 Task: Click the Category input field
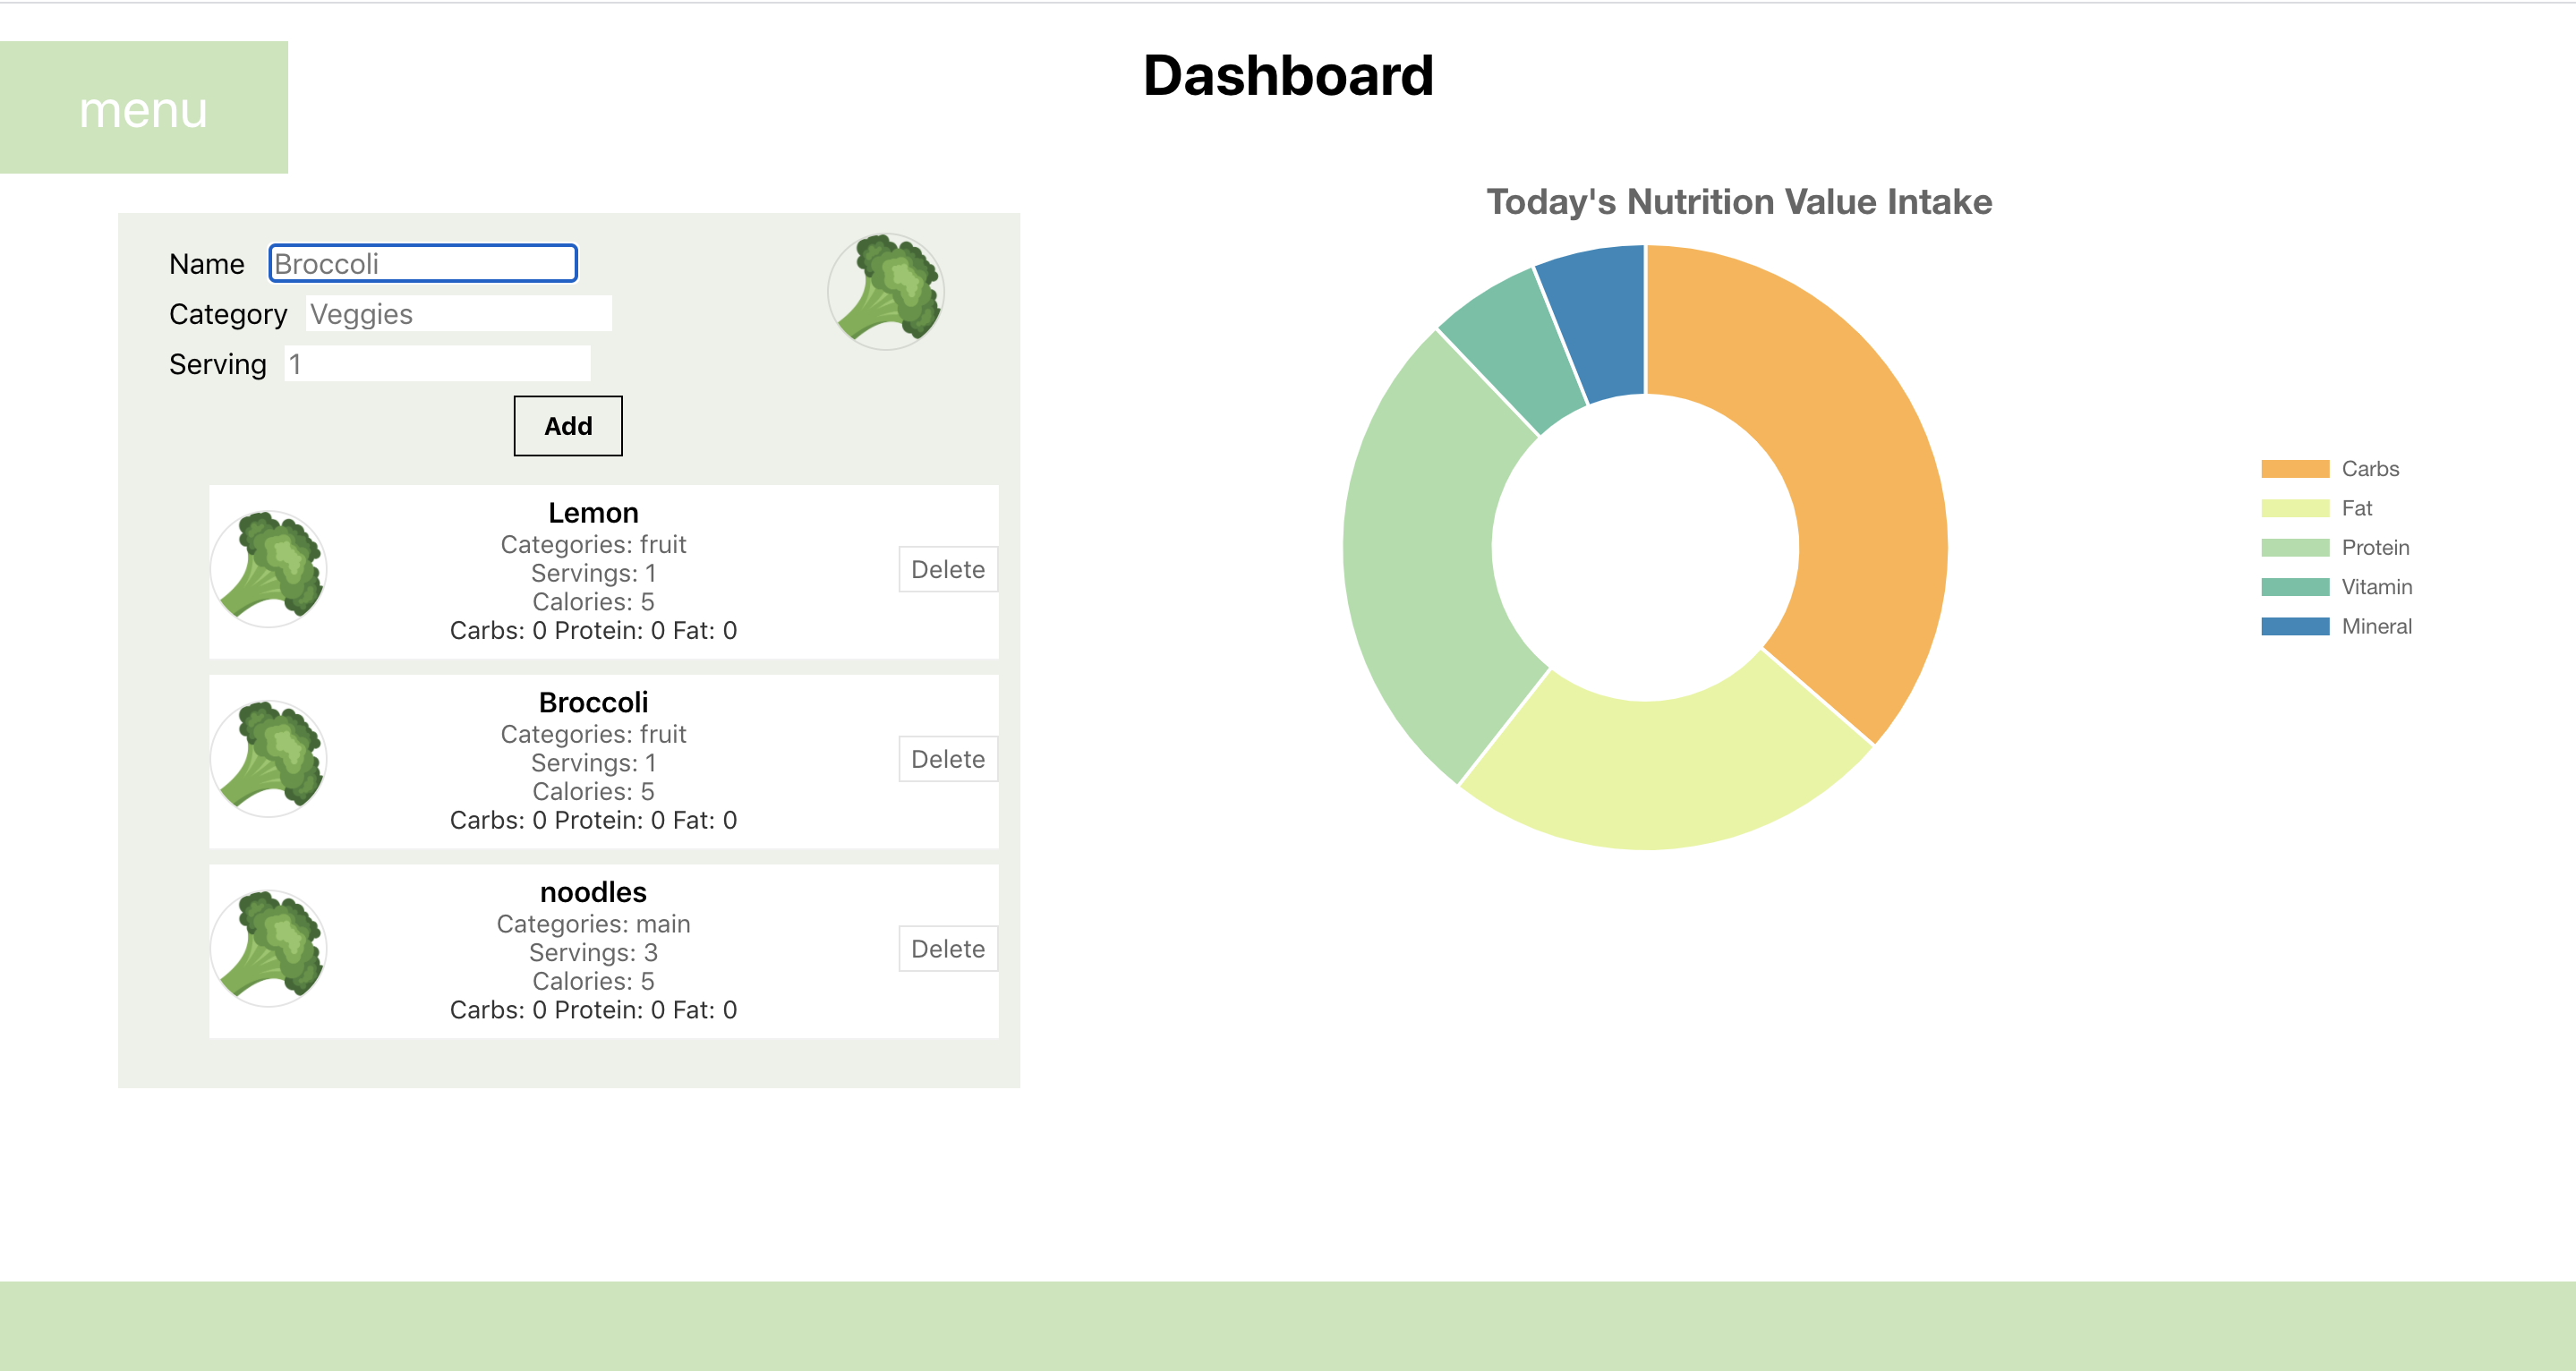458,314
